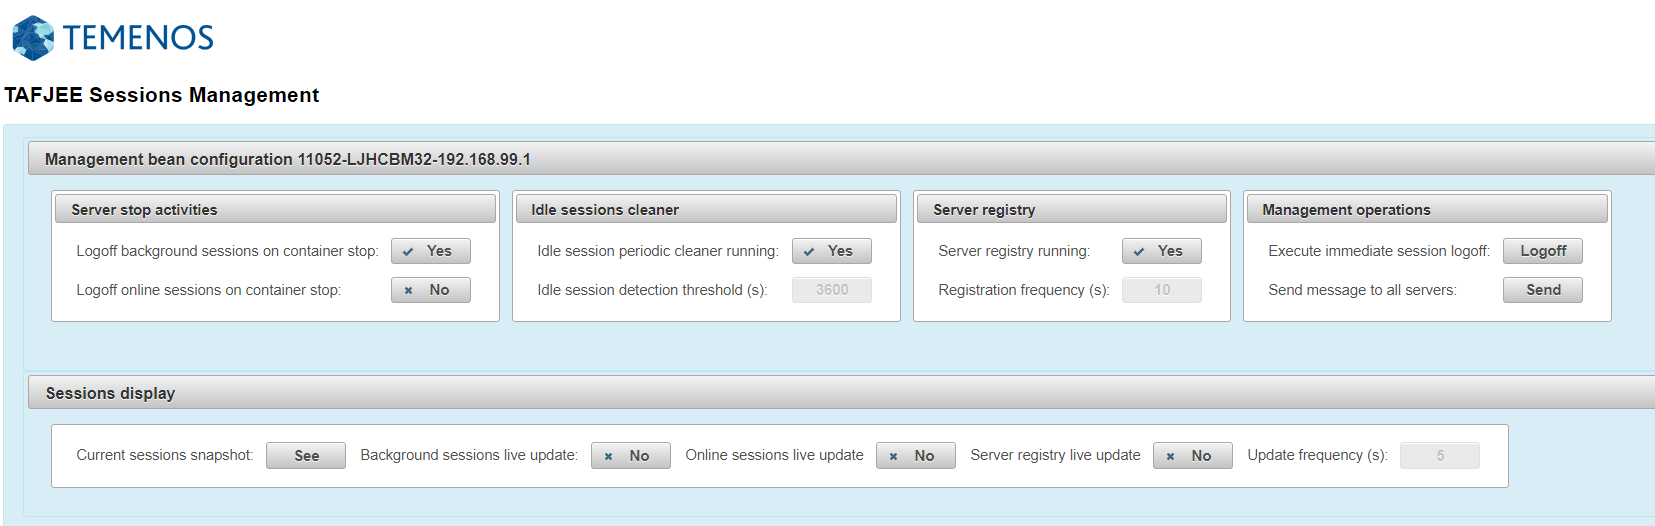Click the Server registry panel header
The image size is (1655, 526).
[983, 210]
